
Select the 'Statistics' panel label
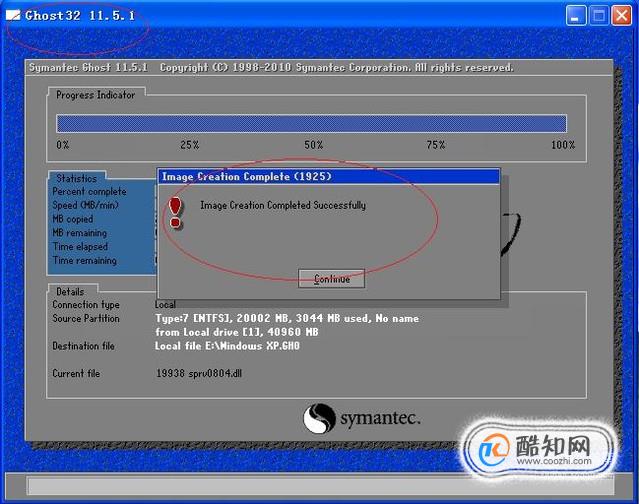tap(77, 178)
